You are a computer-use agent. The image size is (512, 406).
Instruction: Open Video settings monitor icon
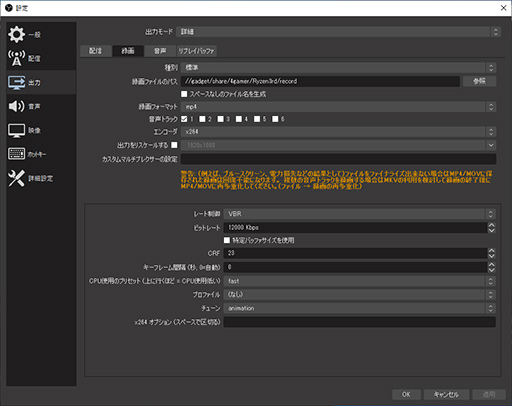[x=16, y=130]
